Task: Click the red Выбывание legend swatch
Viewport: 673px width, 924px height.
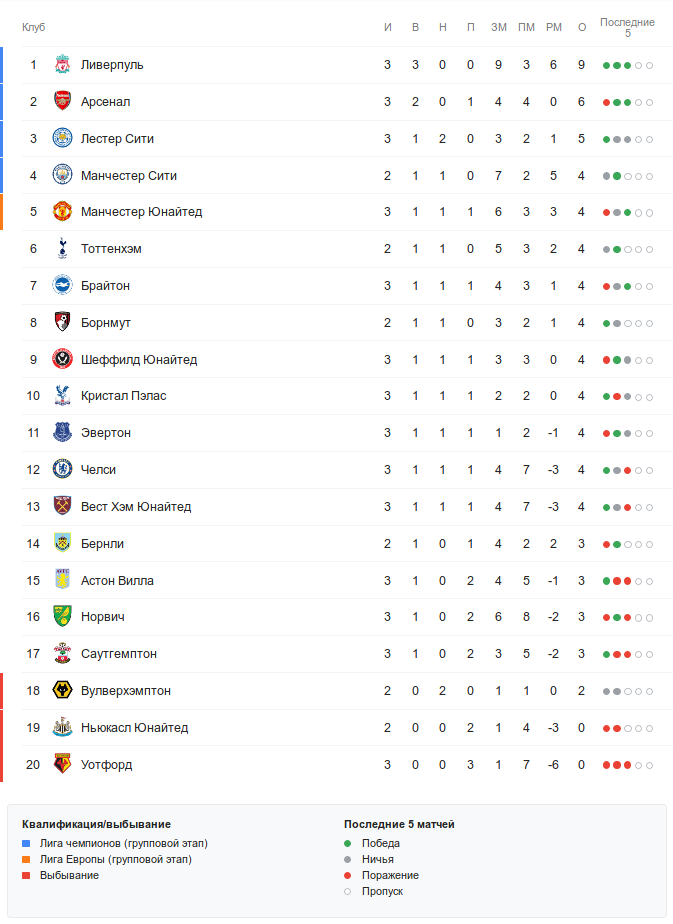Action: pos(26,876)
